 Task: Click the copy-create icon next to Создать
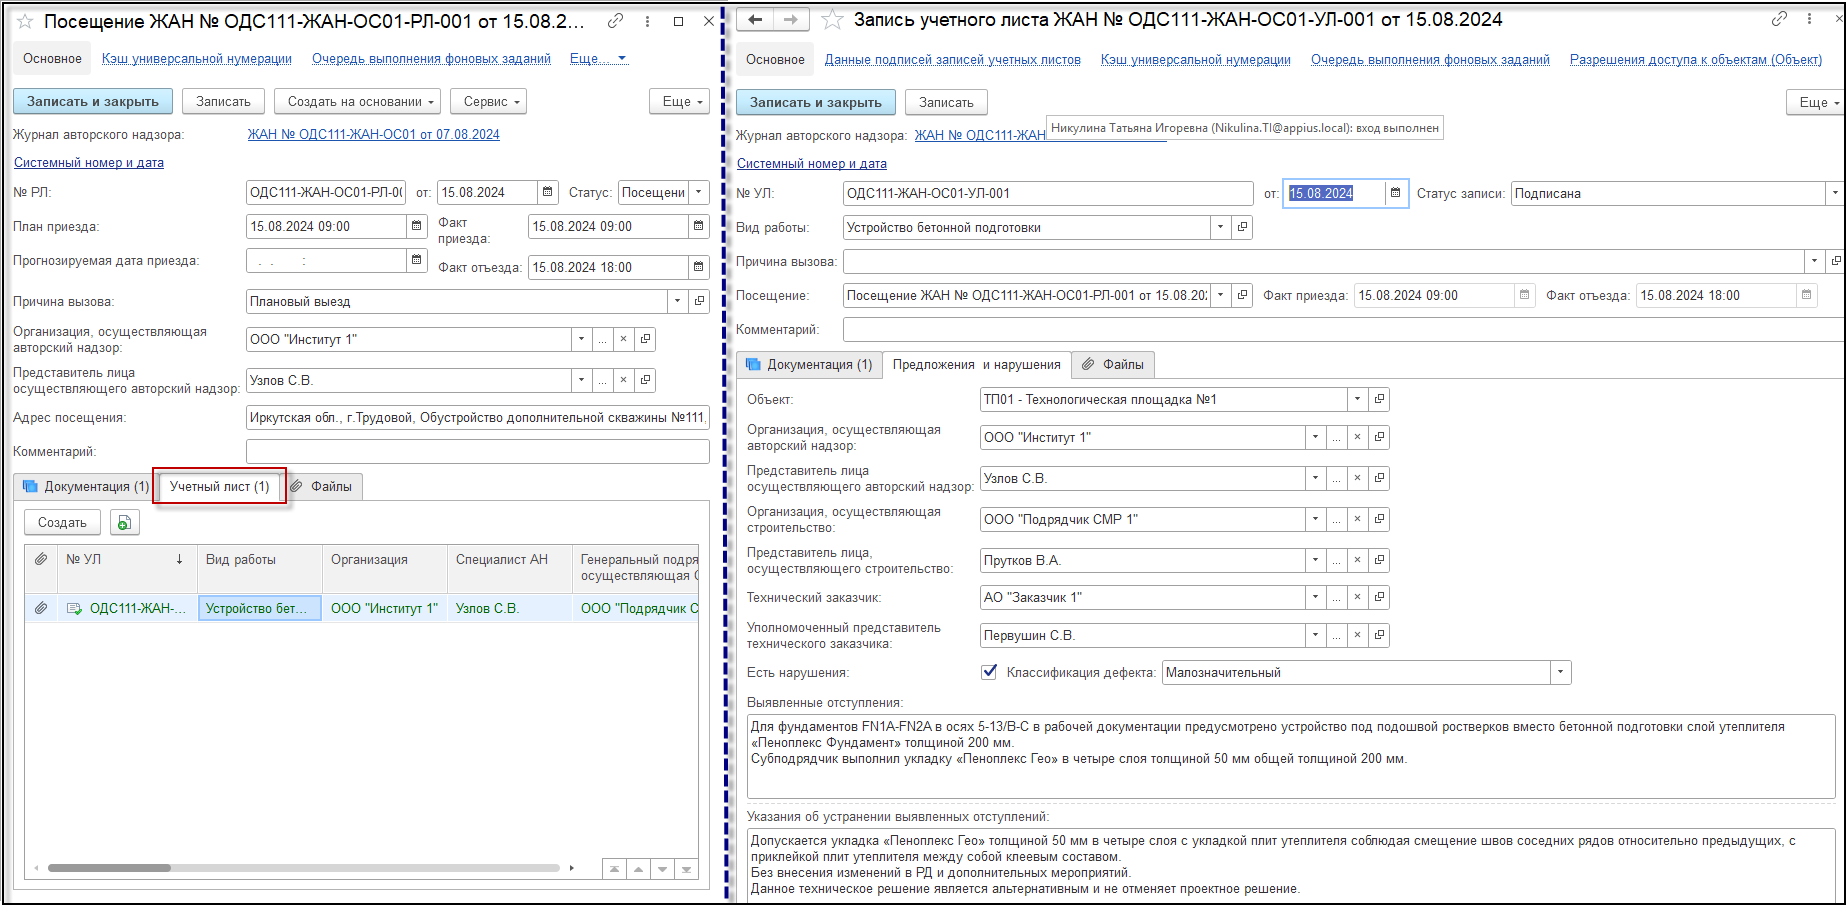[x=124, y=523]
